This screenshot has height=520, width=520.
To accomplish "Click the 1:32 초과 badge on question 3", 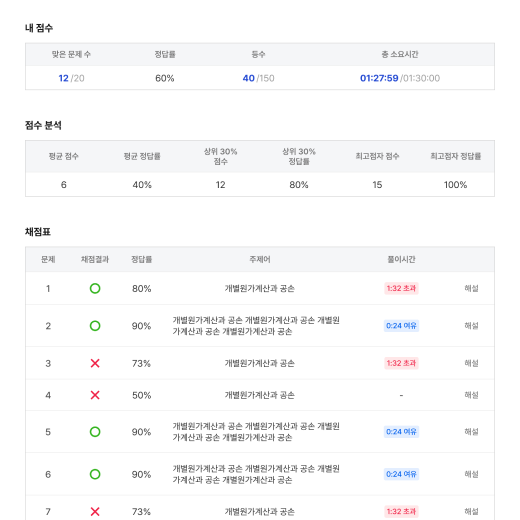I will point(401,363).
